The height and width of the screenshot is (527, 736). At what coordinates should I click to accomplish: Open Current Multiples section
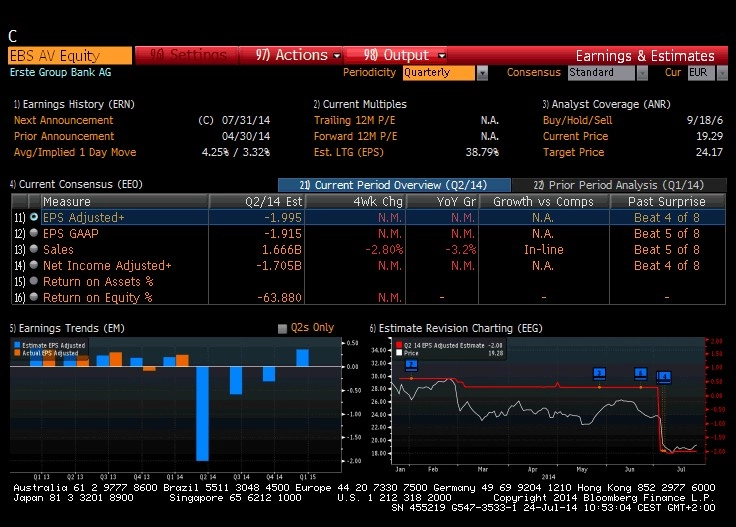click(360, 104)
